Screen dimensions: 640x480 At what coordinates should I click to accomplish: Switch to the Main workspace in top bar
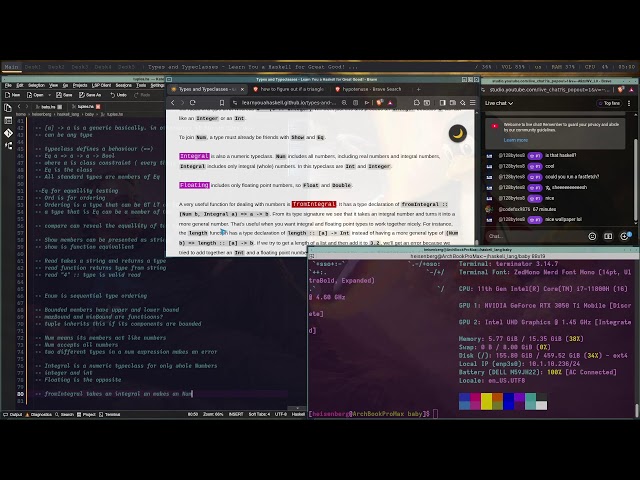click(x=11, y=67)
